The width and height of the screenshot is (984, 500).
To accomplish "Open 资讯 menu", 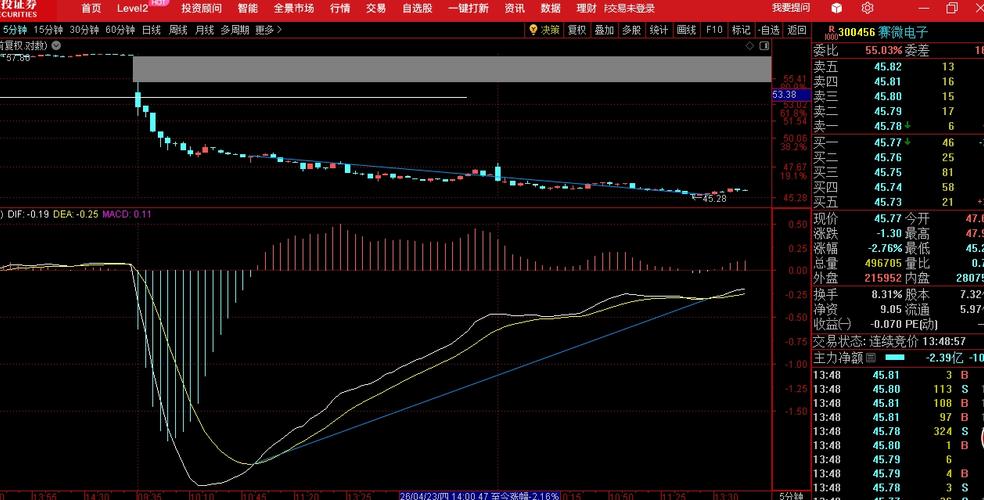I will (515, 8).
